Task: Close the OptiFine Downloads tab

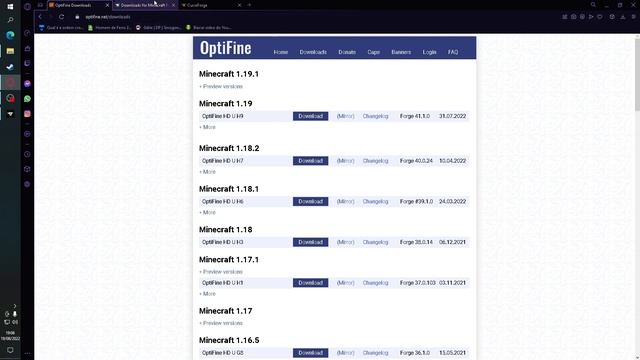Action: click(x=107, y=5)
